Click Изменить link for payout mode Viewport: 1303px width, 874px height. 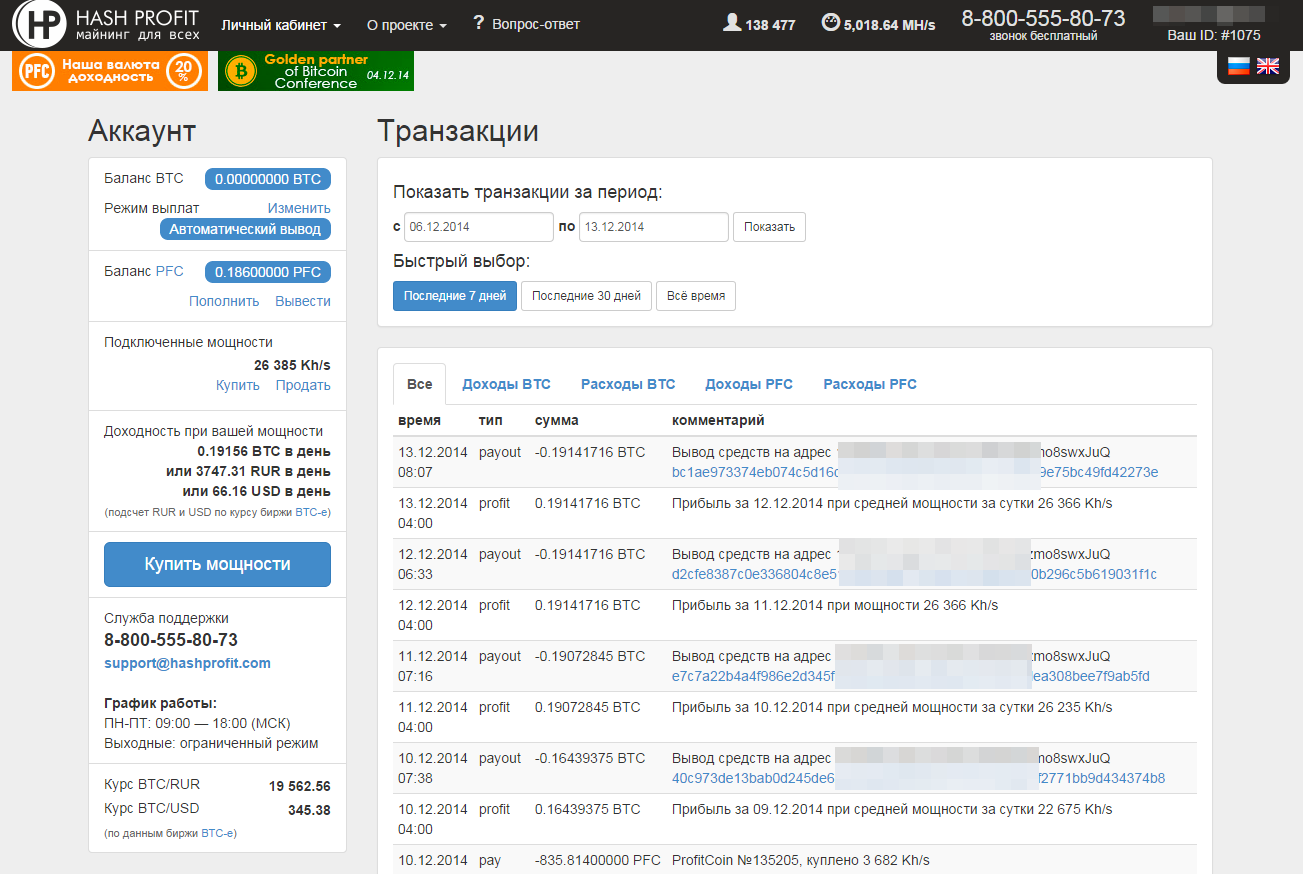tap(299, 208)
